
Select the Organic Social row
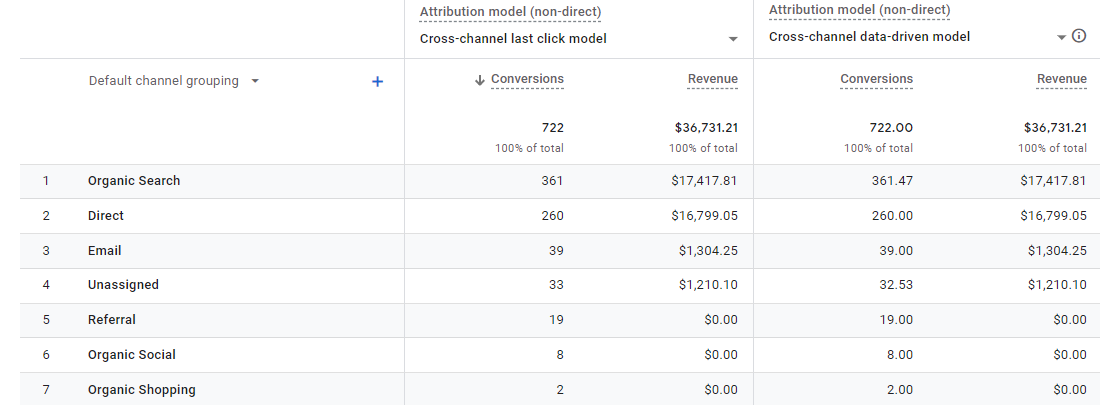pos(131,355)
